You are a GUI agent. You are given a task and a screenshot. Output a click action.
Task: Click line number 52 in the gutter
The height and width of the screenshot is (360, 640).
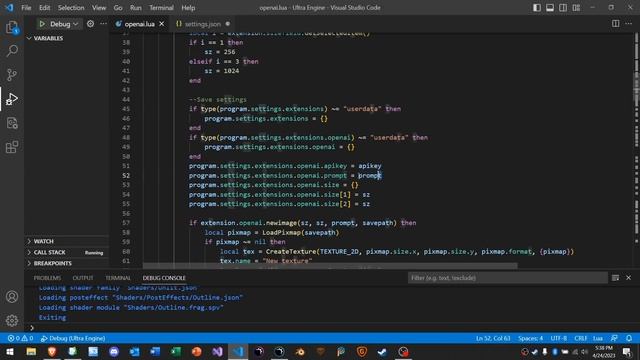126,176
